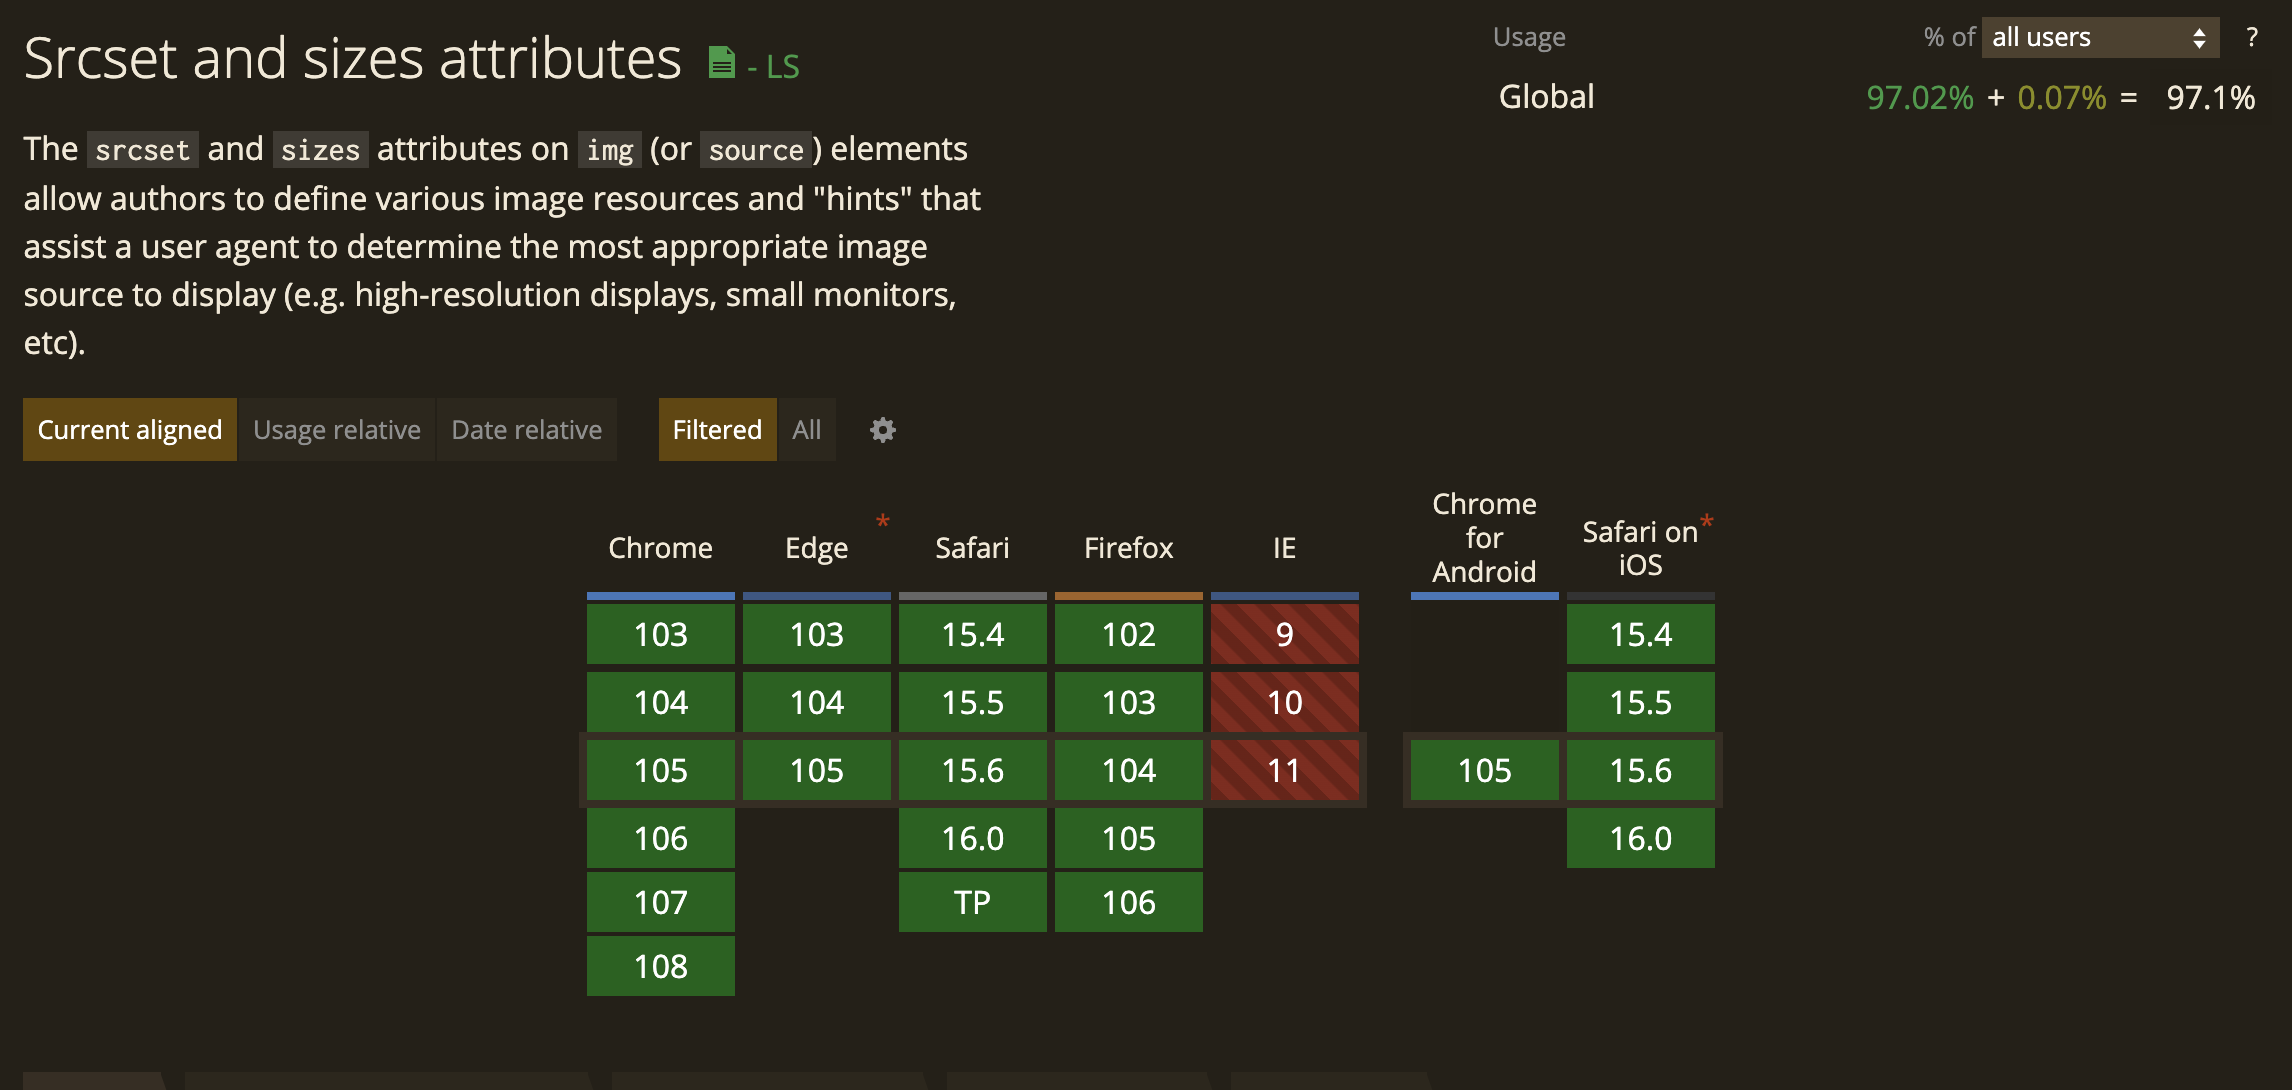Select Safari on iOS 16.0 cell
Viewport: 2292px width, 1090px height.
coord(1640,838)
